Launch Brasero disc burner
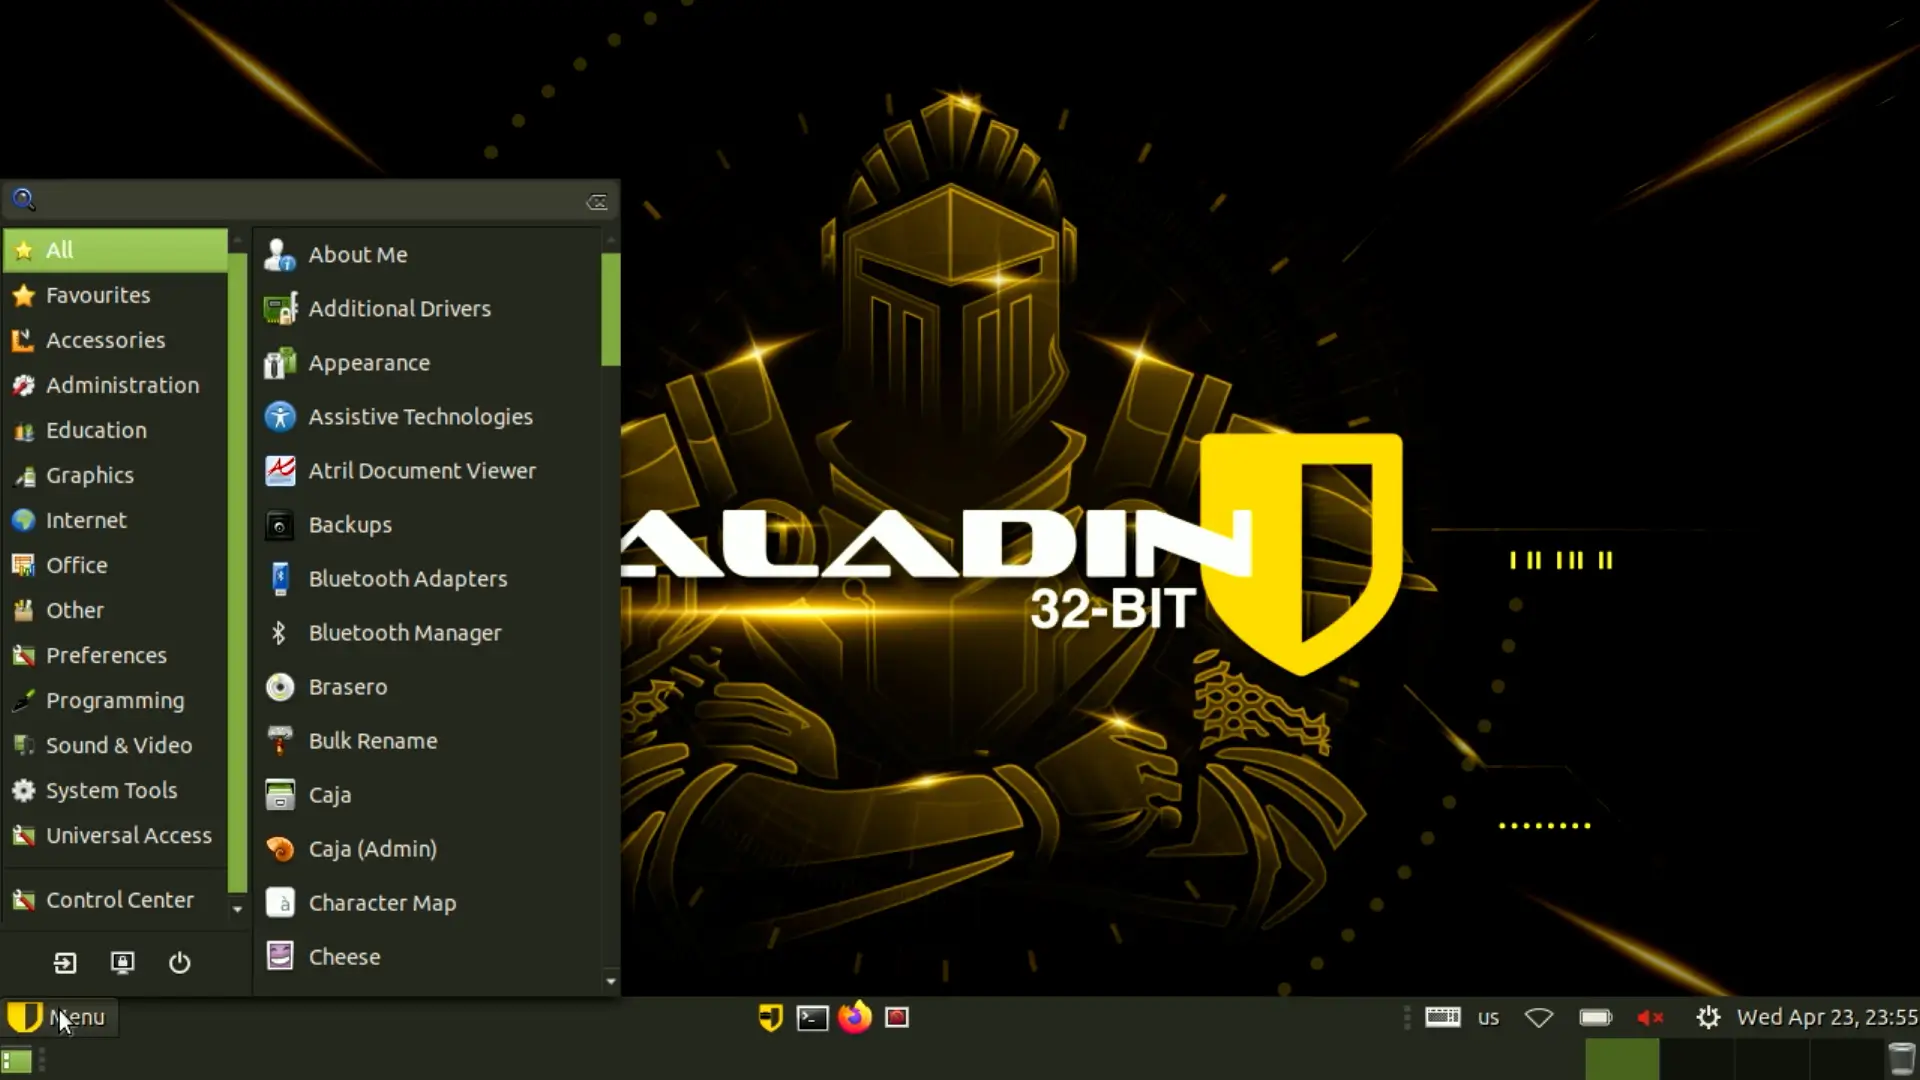The width and height of the screenshot is (1920, 1080). coord(428,686)
